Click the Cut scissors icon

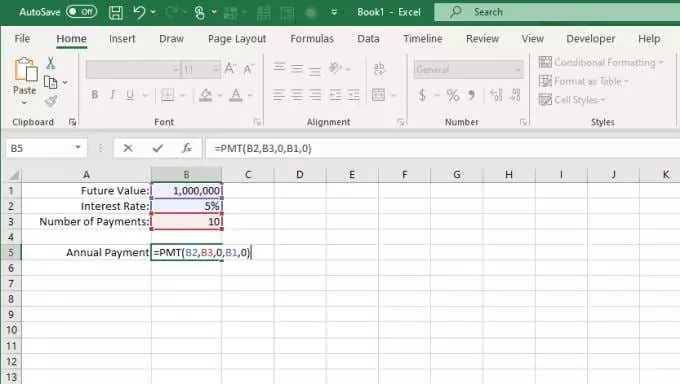[51, 63]
